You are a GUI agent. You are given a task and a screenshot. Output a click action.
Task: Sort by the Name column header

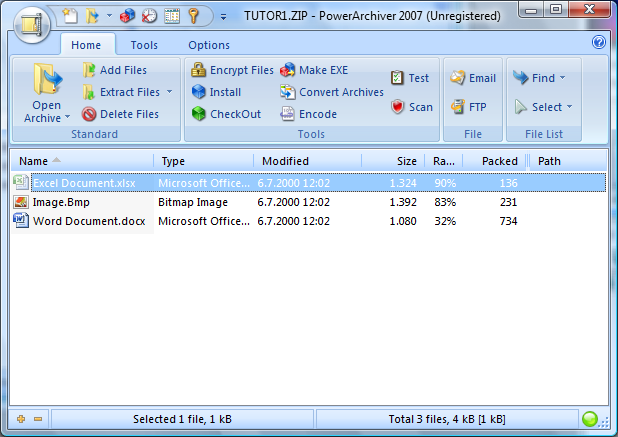[x=82, y=161]
